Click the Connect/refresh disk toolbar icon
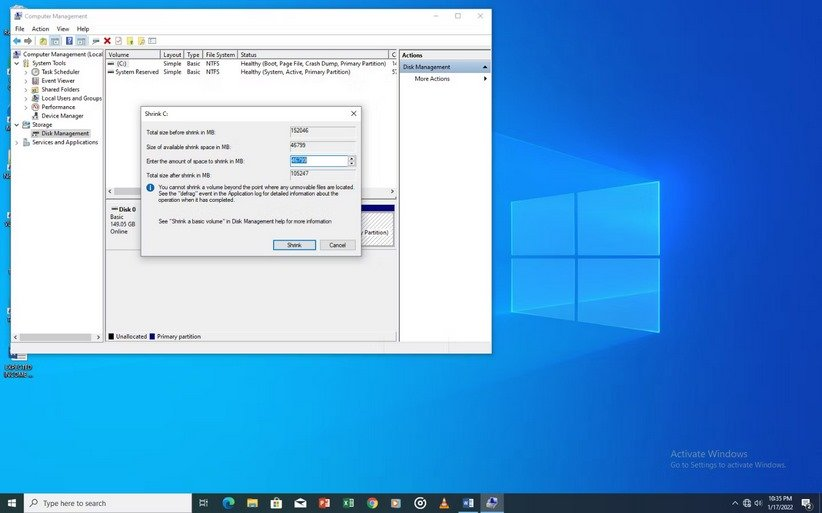822x513 pixels. pos(96,41)
